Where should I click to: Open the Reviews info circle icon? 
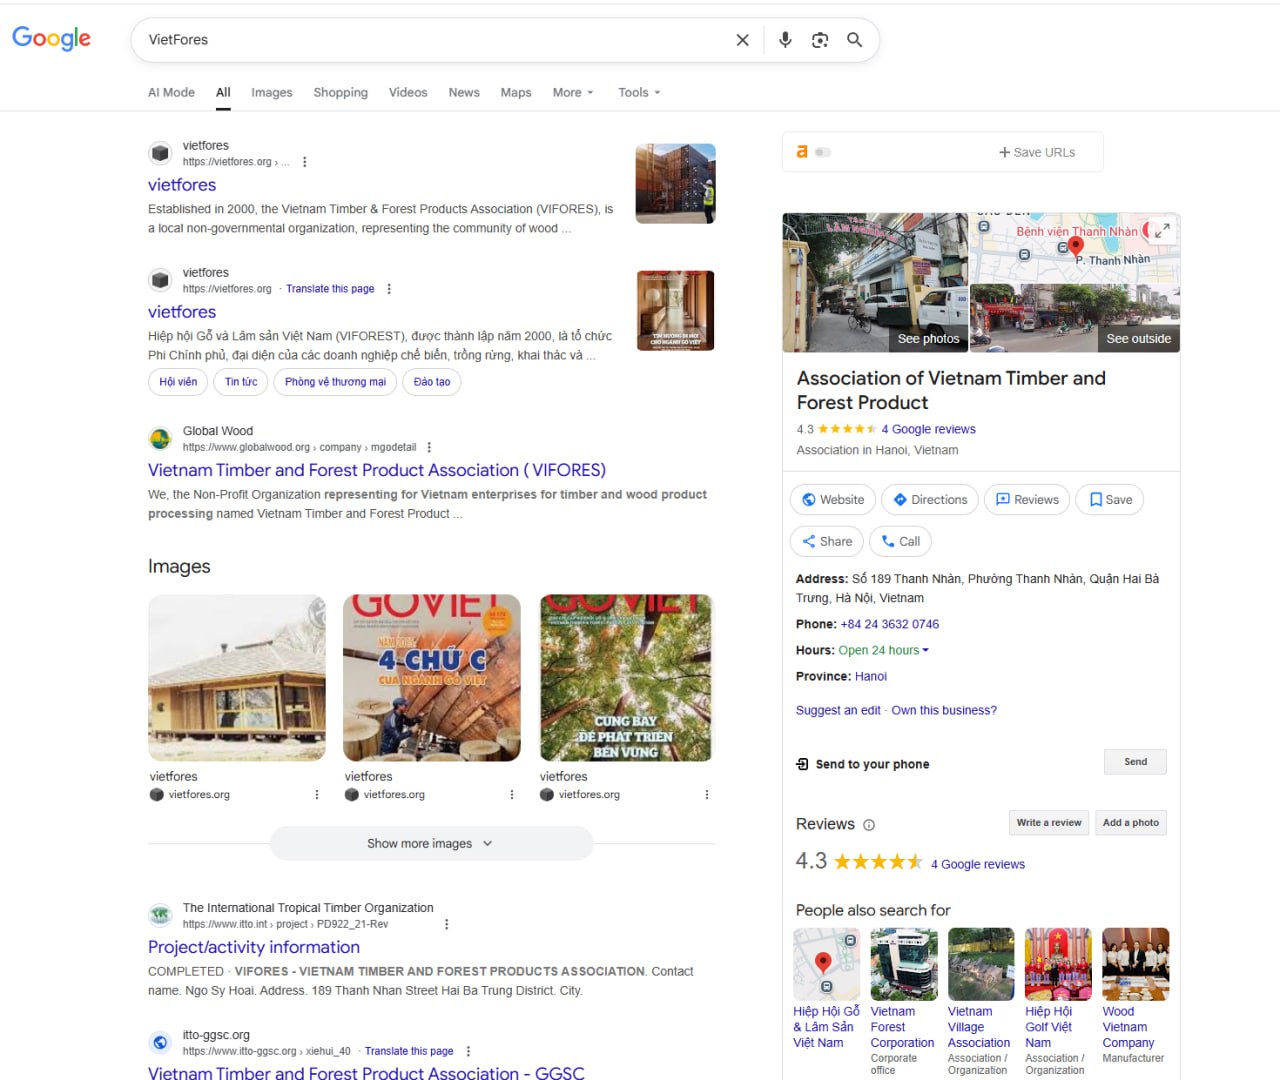click(x=869, y=825)
